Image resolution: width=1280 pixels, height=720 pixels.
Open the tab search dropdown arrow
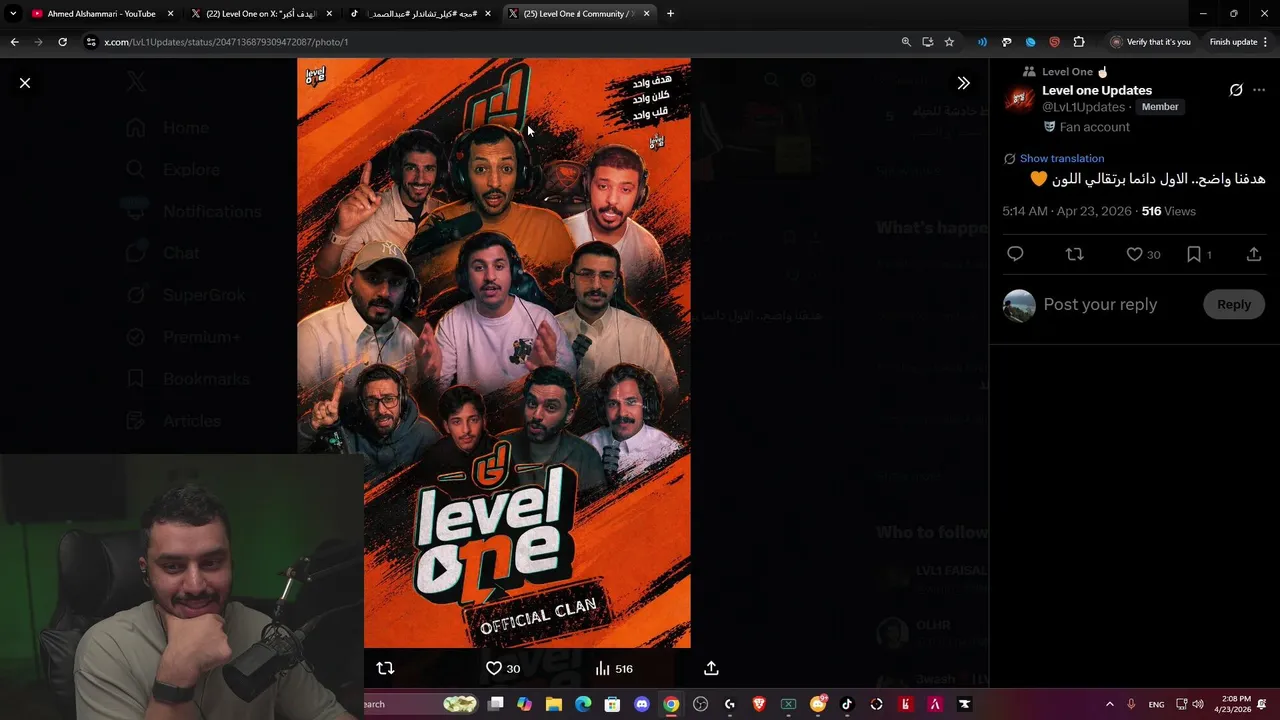point(13,14)
